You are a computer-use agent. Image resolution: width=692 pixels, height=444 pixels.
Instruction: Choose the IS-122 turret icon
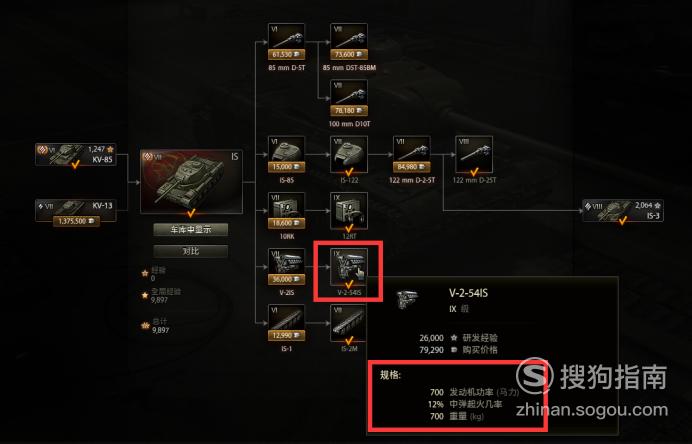(349, 154)
